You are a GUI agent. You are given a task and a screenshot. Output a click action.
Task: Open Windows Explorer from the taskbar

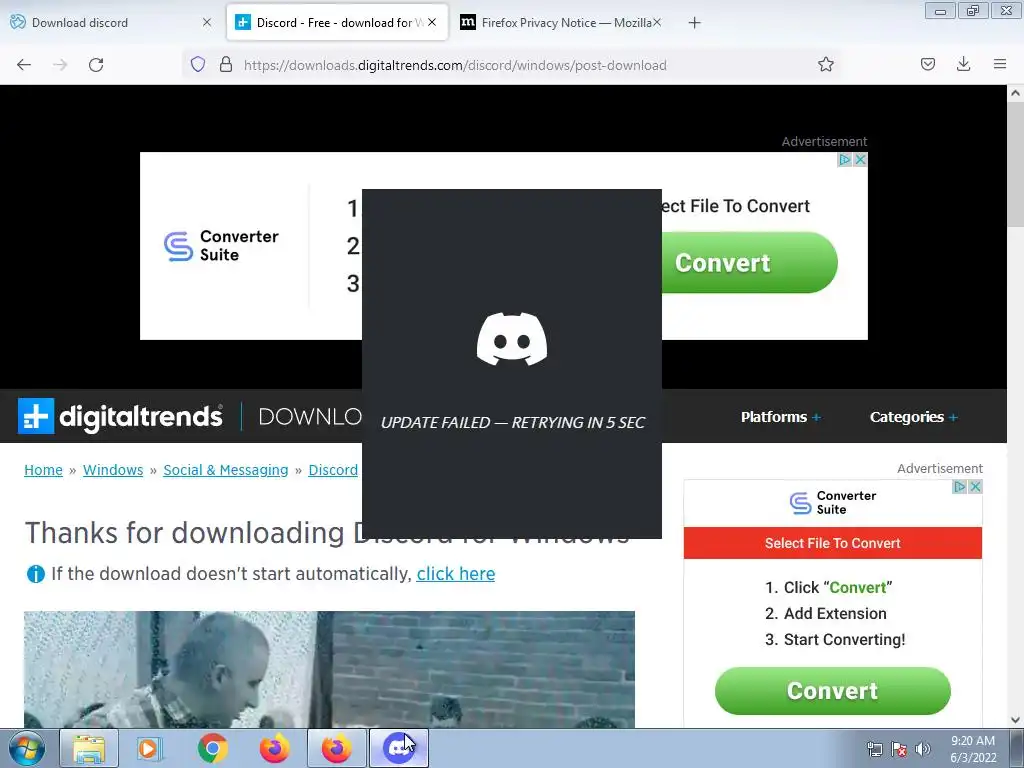pyautogui.click(x=89, y=748)
